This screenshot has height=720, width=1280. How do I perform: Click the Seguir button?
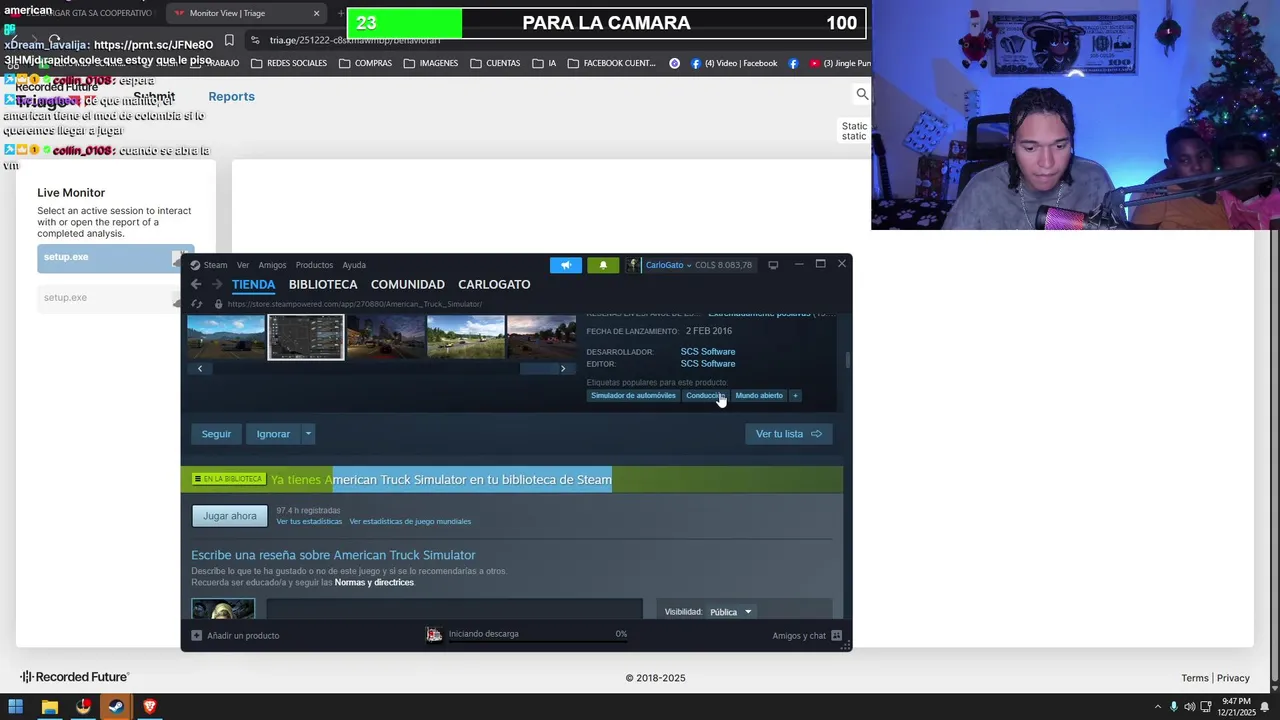[x=216, y=434]
